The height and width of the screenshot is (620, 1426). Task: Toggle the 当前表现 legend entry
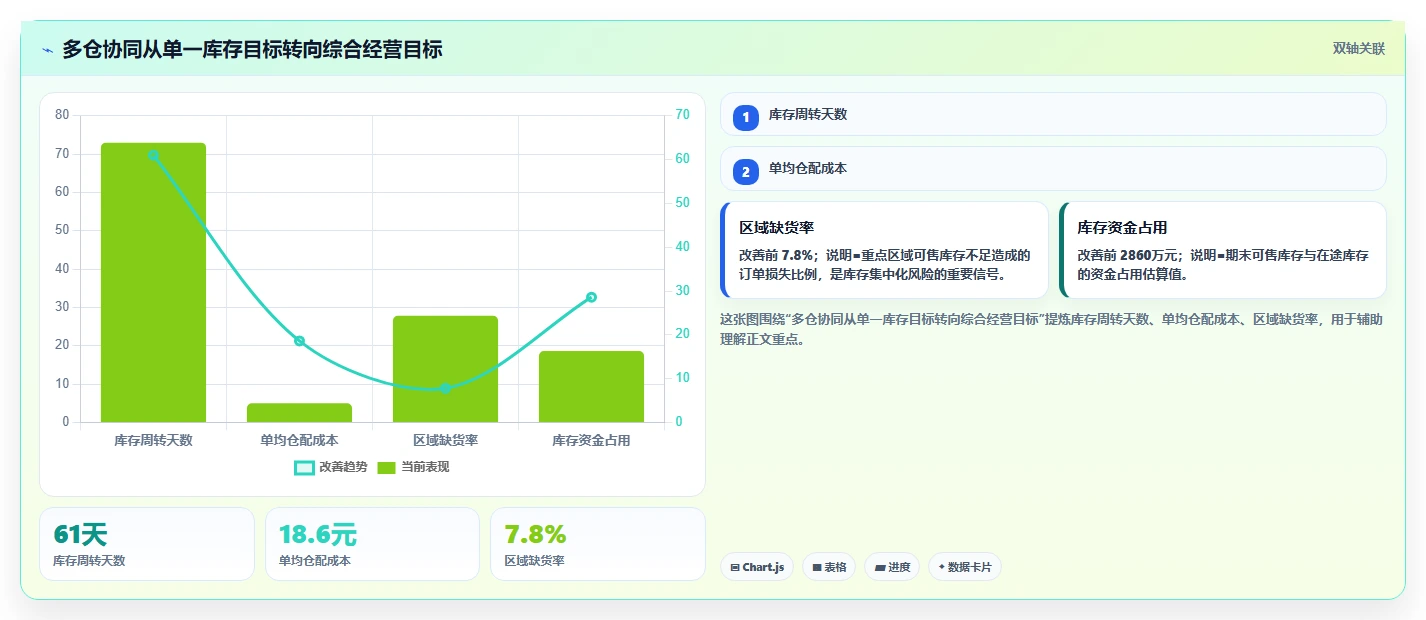pyautogui.click(x=413, y=467)
